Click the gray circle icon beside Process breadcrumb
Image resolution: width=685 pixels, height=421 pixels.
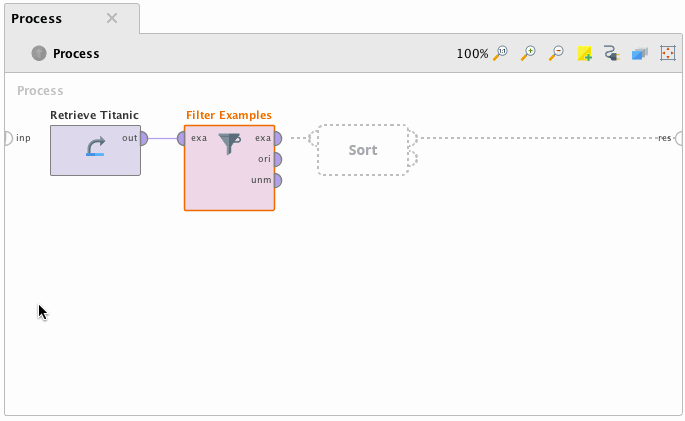point(39,54)
